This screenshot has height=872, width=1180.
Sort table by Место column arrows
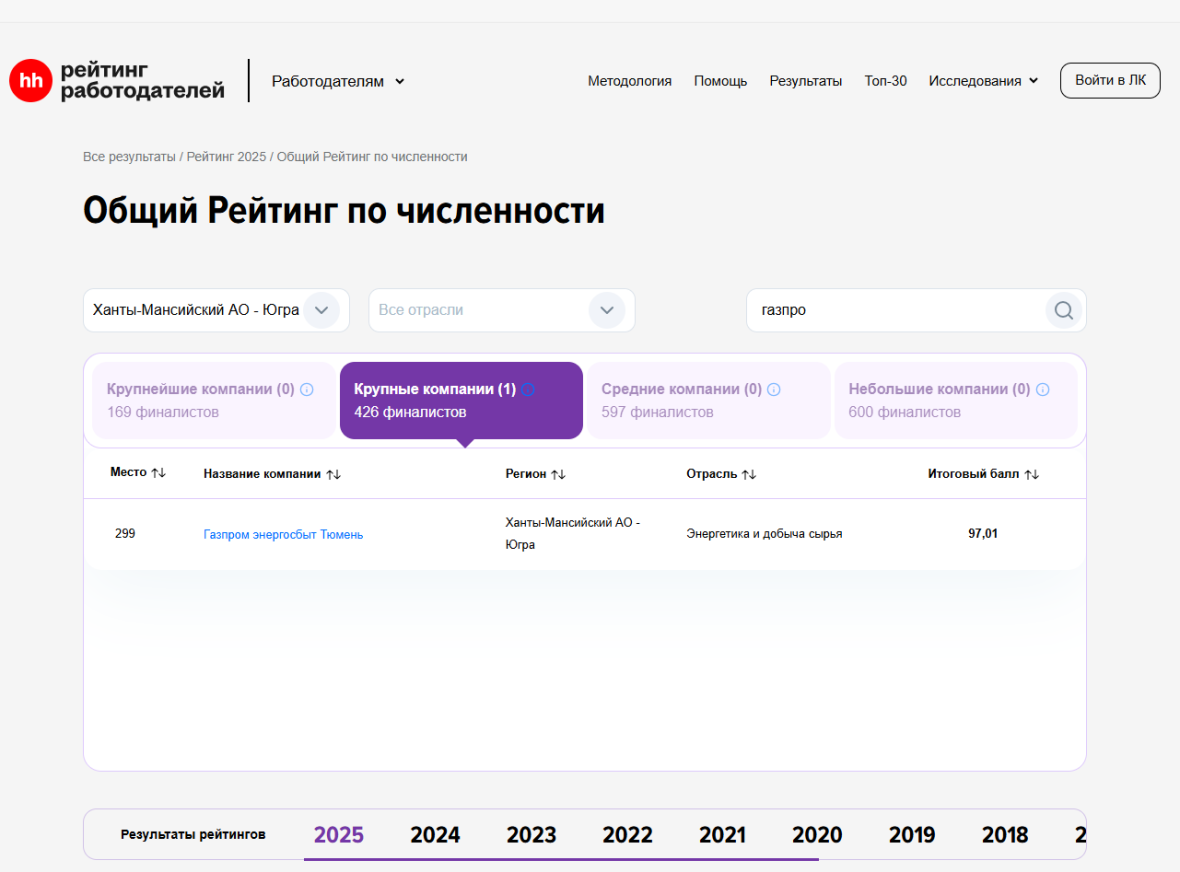[x=158, y=473]
